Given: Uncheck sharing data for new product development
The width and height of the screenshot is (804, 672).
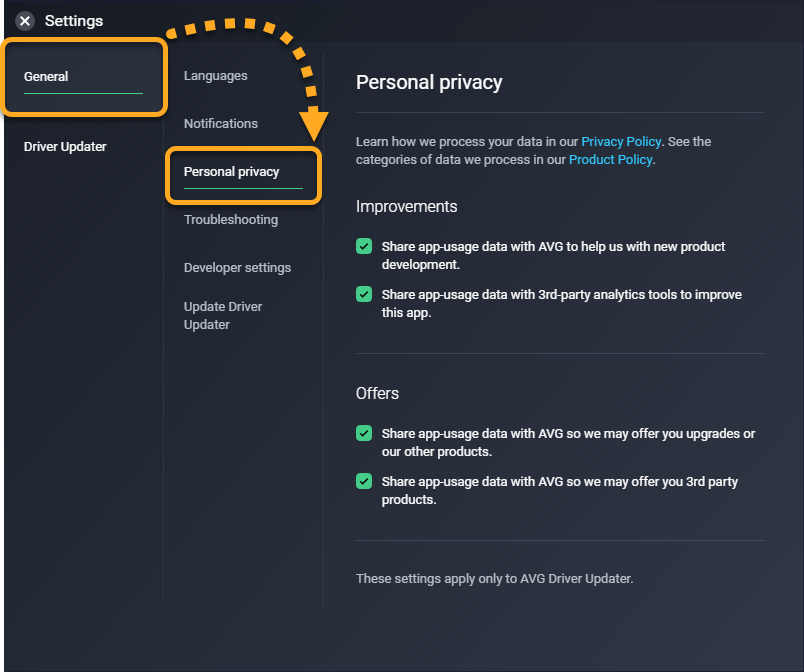Looking at the screenshot, I should (x=364, y=246).
